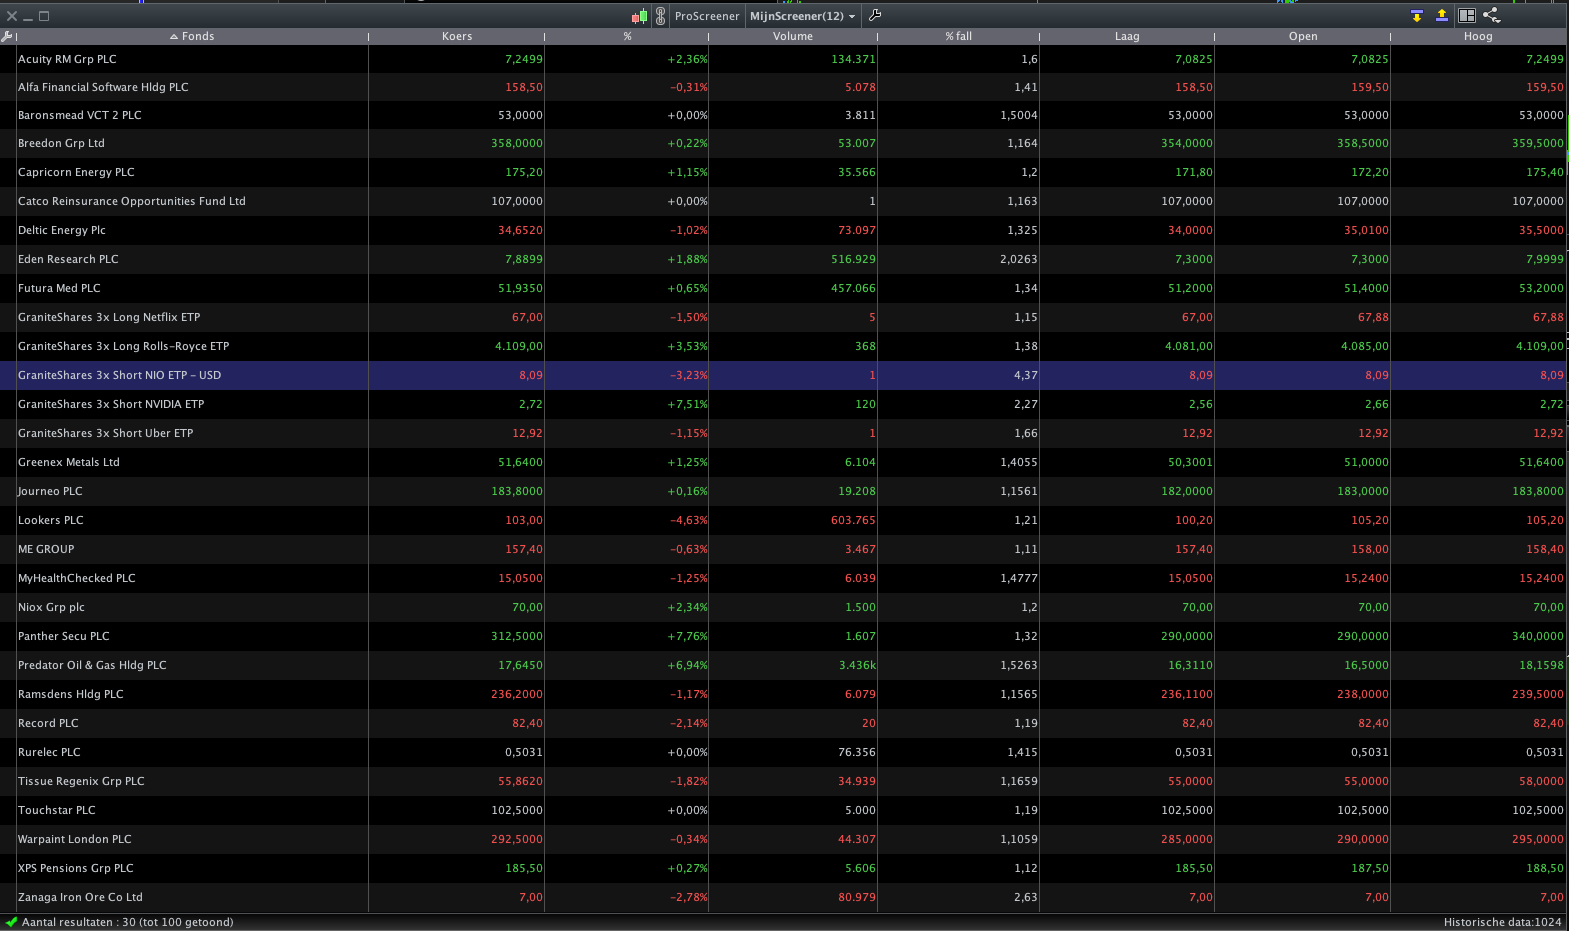The height and width of the screenshot is (931, 1569).
Task: Select the Greenex Metals Ltd row
Action: pyautogui.click(x=783, y=462)
